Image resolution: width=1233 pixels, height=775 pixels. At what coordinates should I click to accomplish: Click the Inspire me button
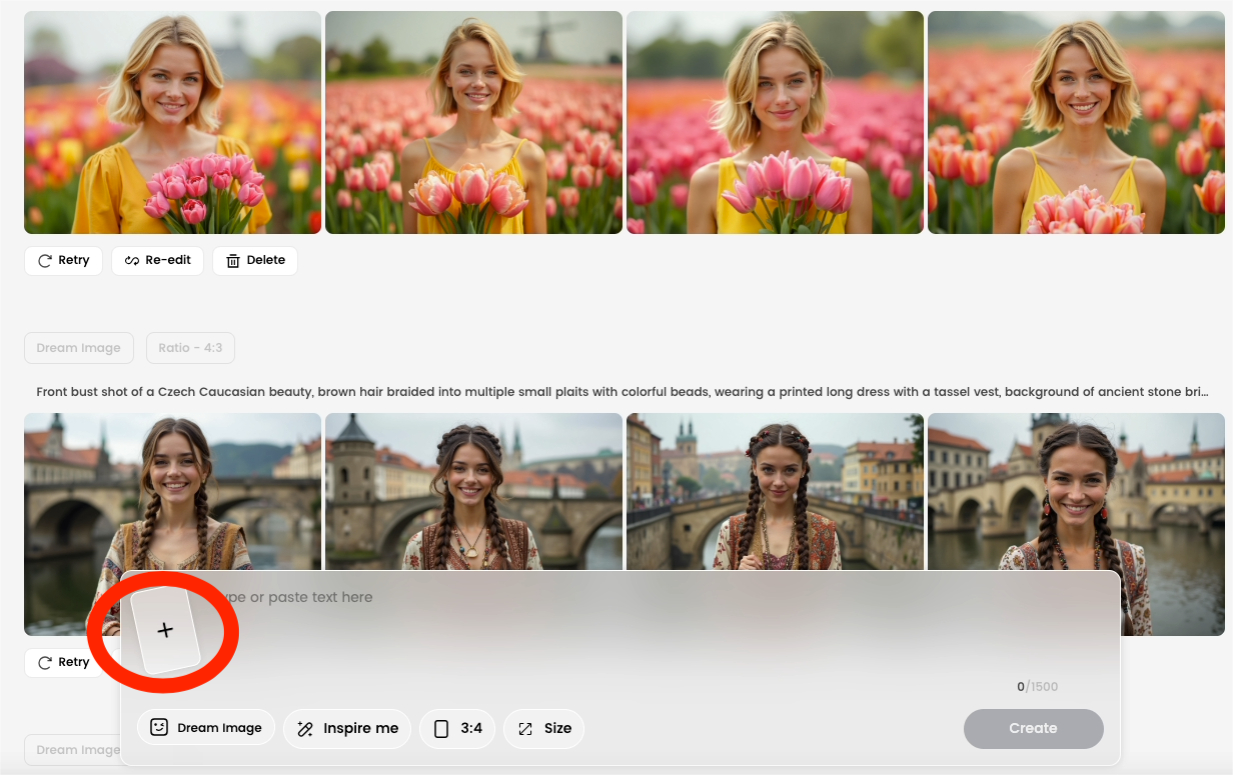[347, 728]
